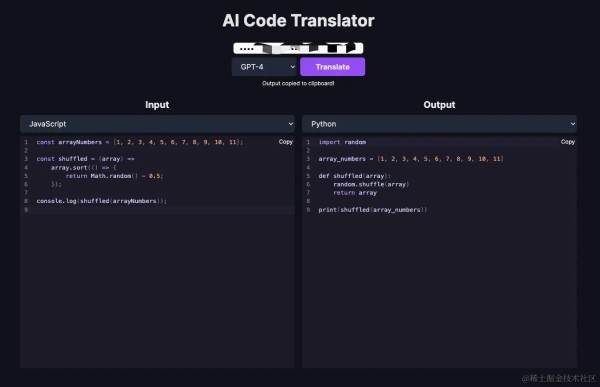
Task: Click the import random line in output
Action: pos(342,142)
